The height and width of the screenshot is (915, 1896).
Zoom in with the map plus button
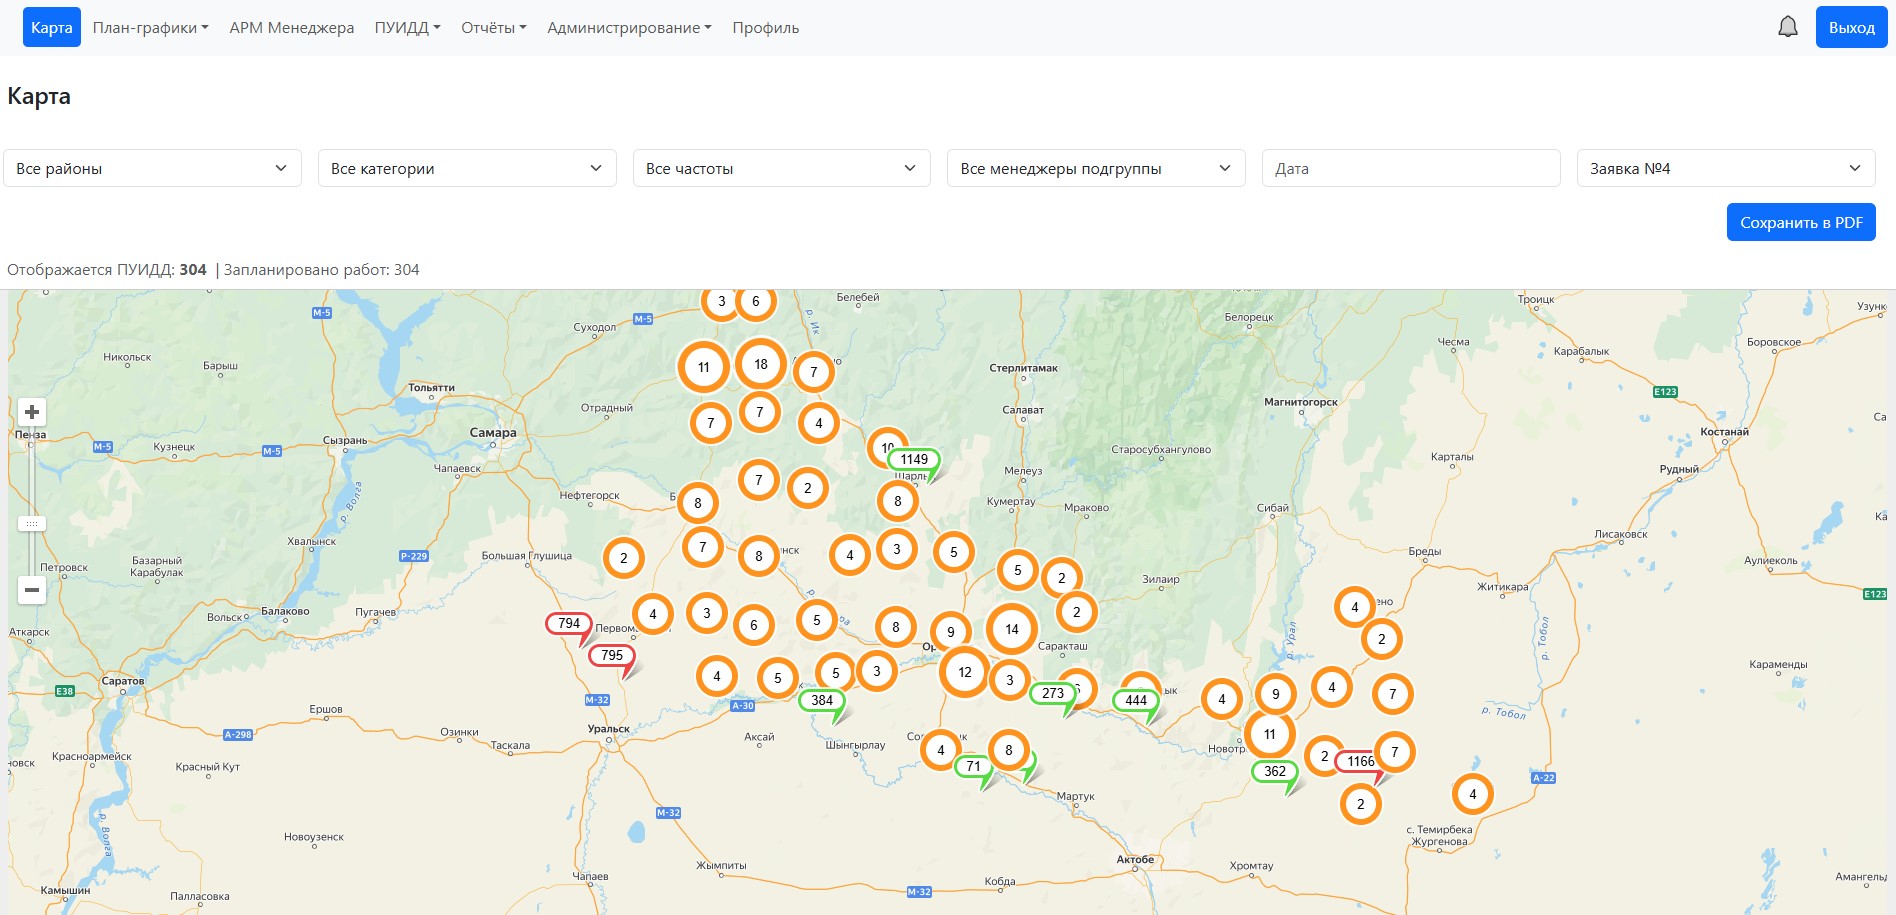pyautogui.click(x=32, y=412)
